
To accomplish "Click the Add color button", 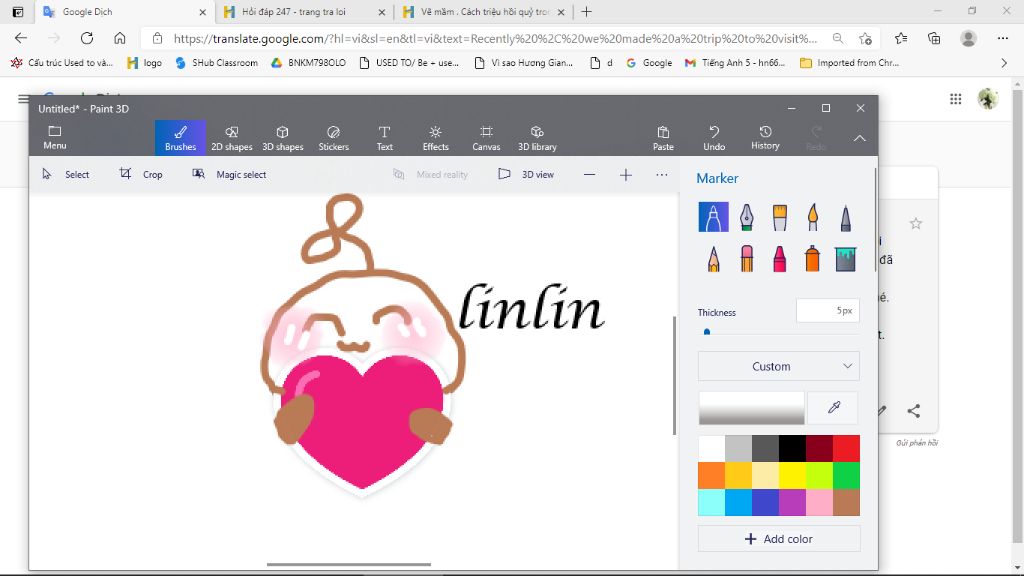I will click(x=778, y=539).
